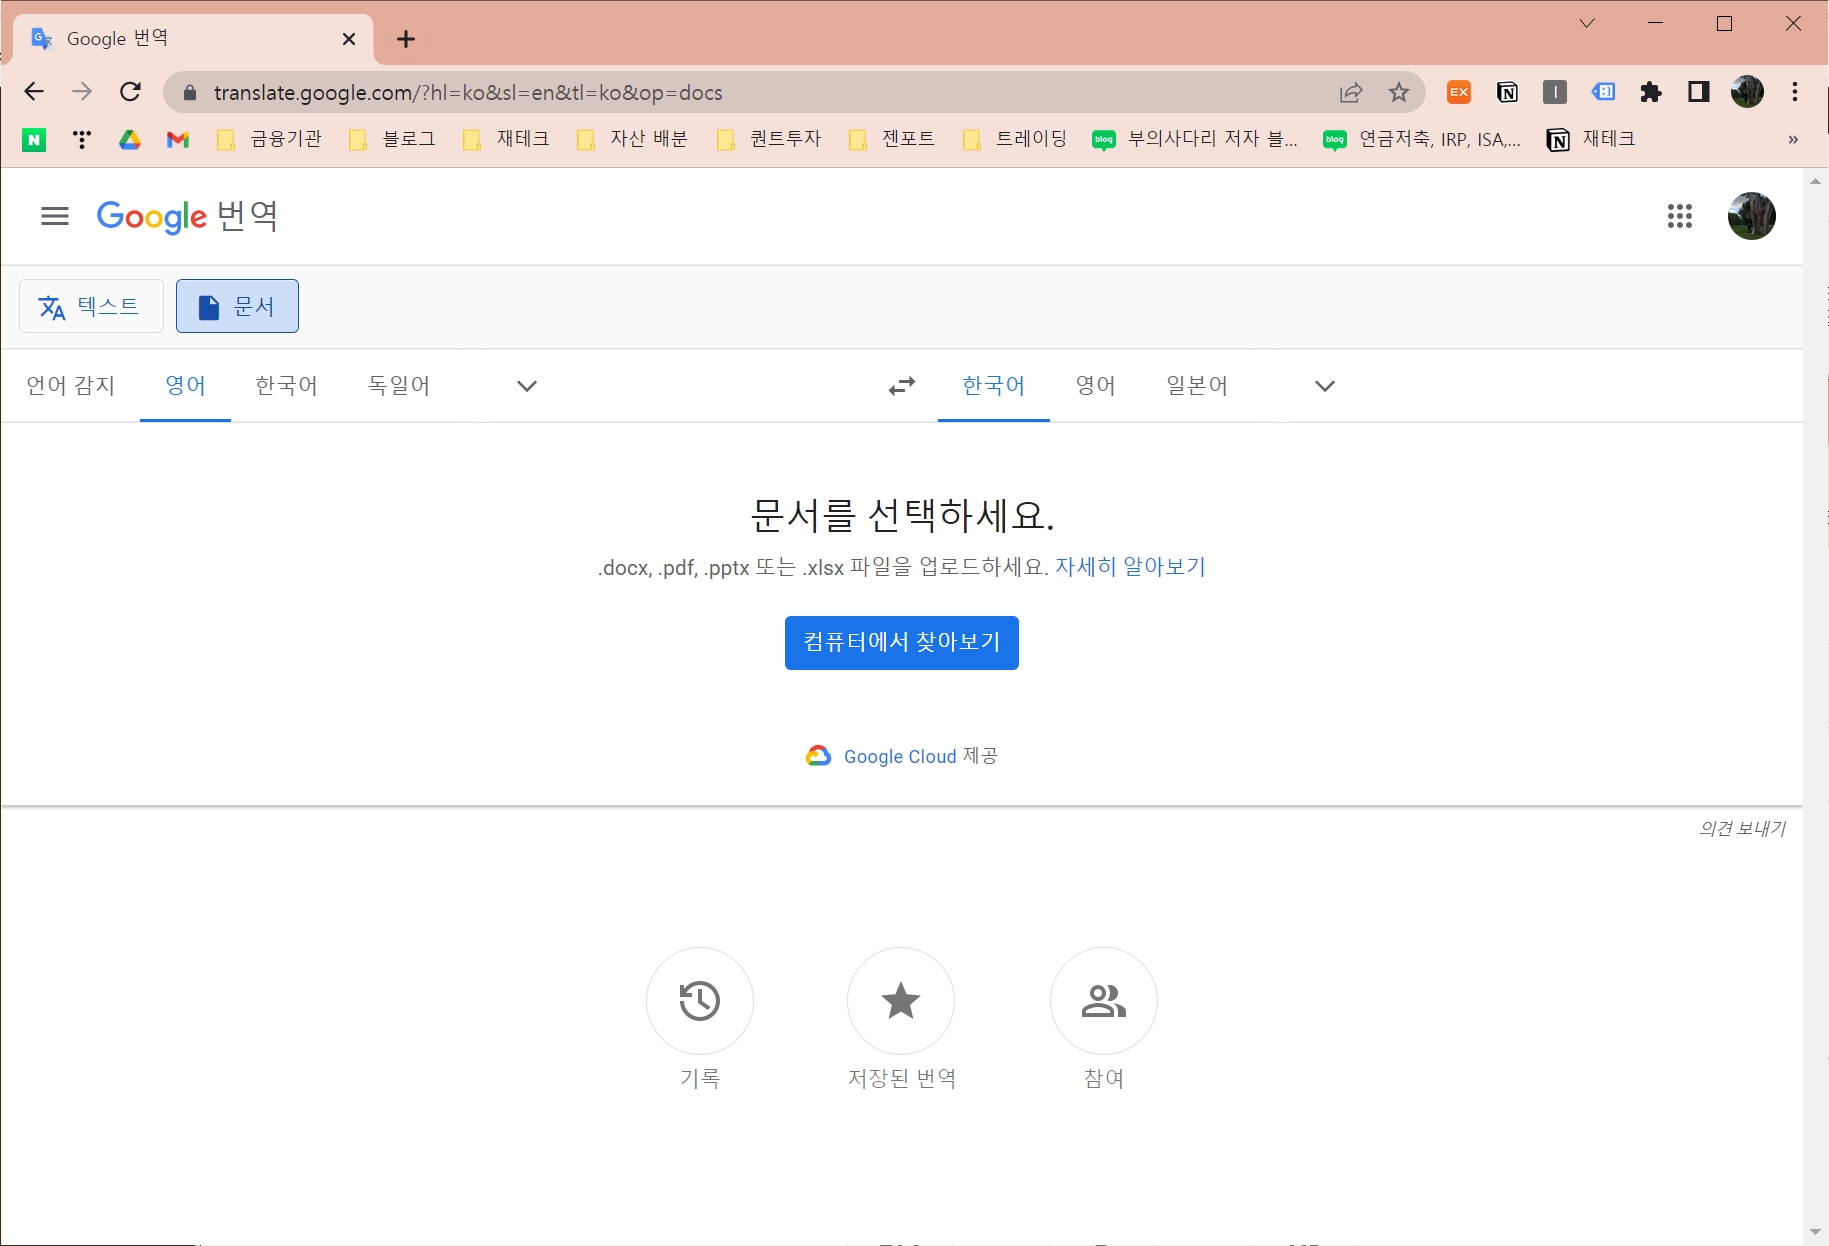Switch to the 문서 translation mode

tap(237, 306)
